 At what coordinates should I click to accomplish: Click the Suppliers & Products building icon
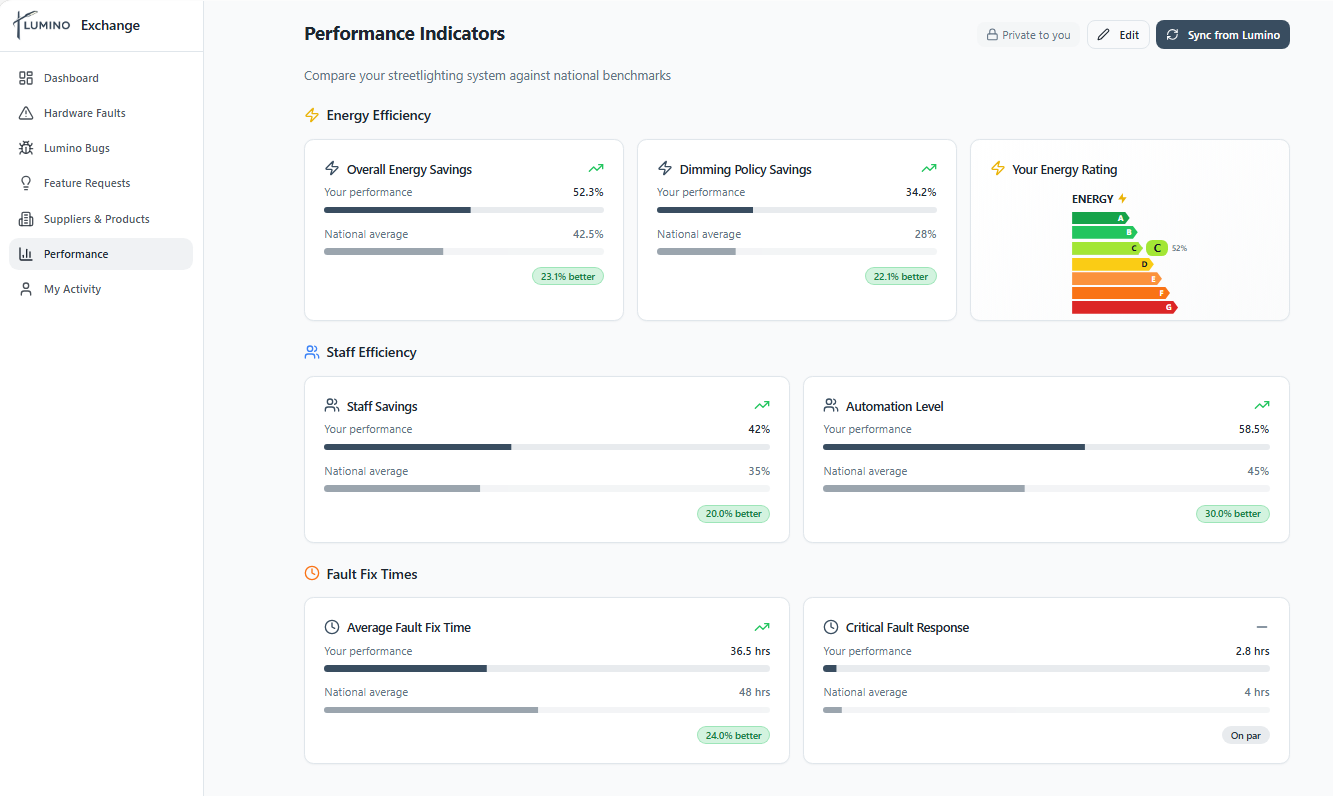(x=26, y=219)
